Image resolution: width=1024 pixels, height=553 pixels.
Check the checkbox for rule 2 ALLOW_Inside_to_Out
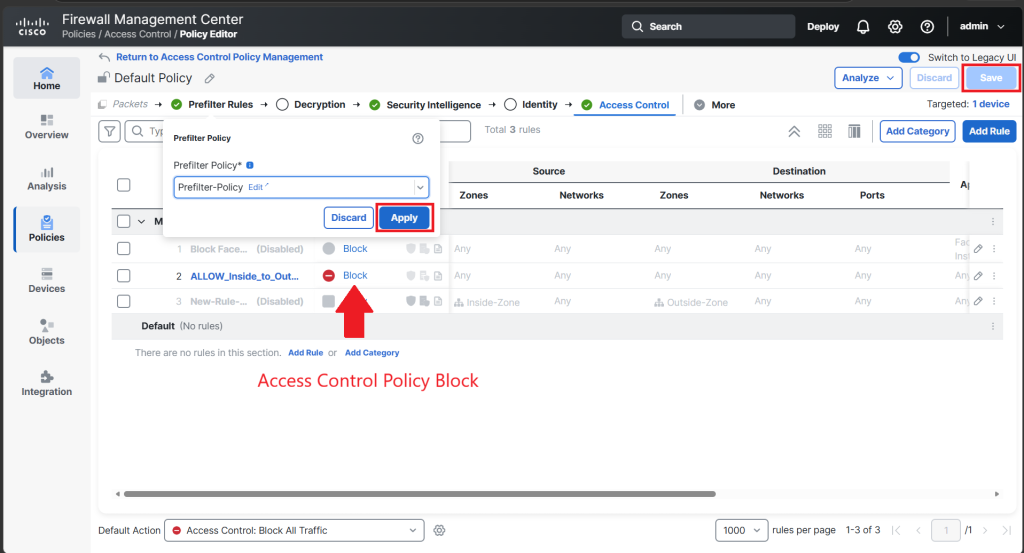(x=123, y=276)
